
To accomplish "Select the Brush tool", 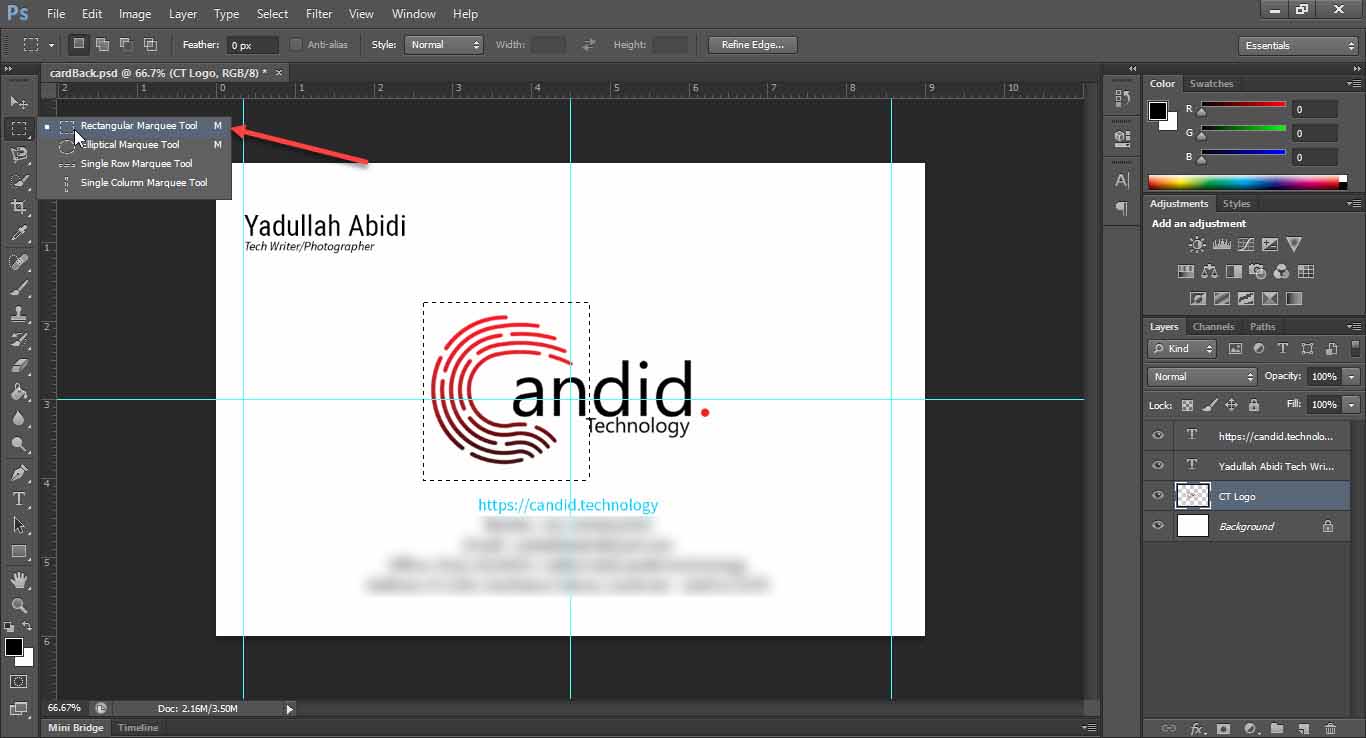I will pyautogui.click(x=19, y=288).
